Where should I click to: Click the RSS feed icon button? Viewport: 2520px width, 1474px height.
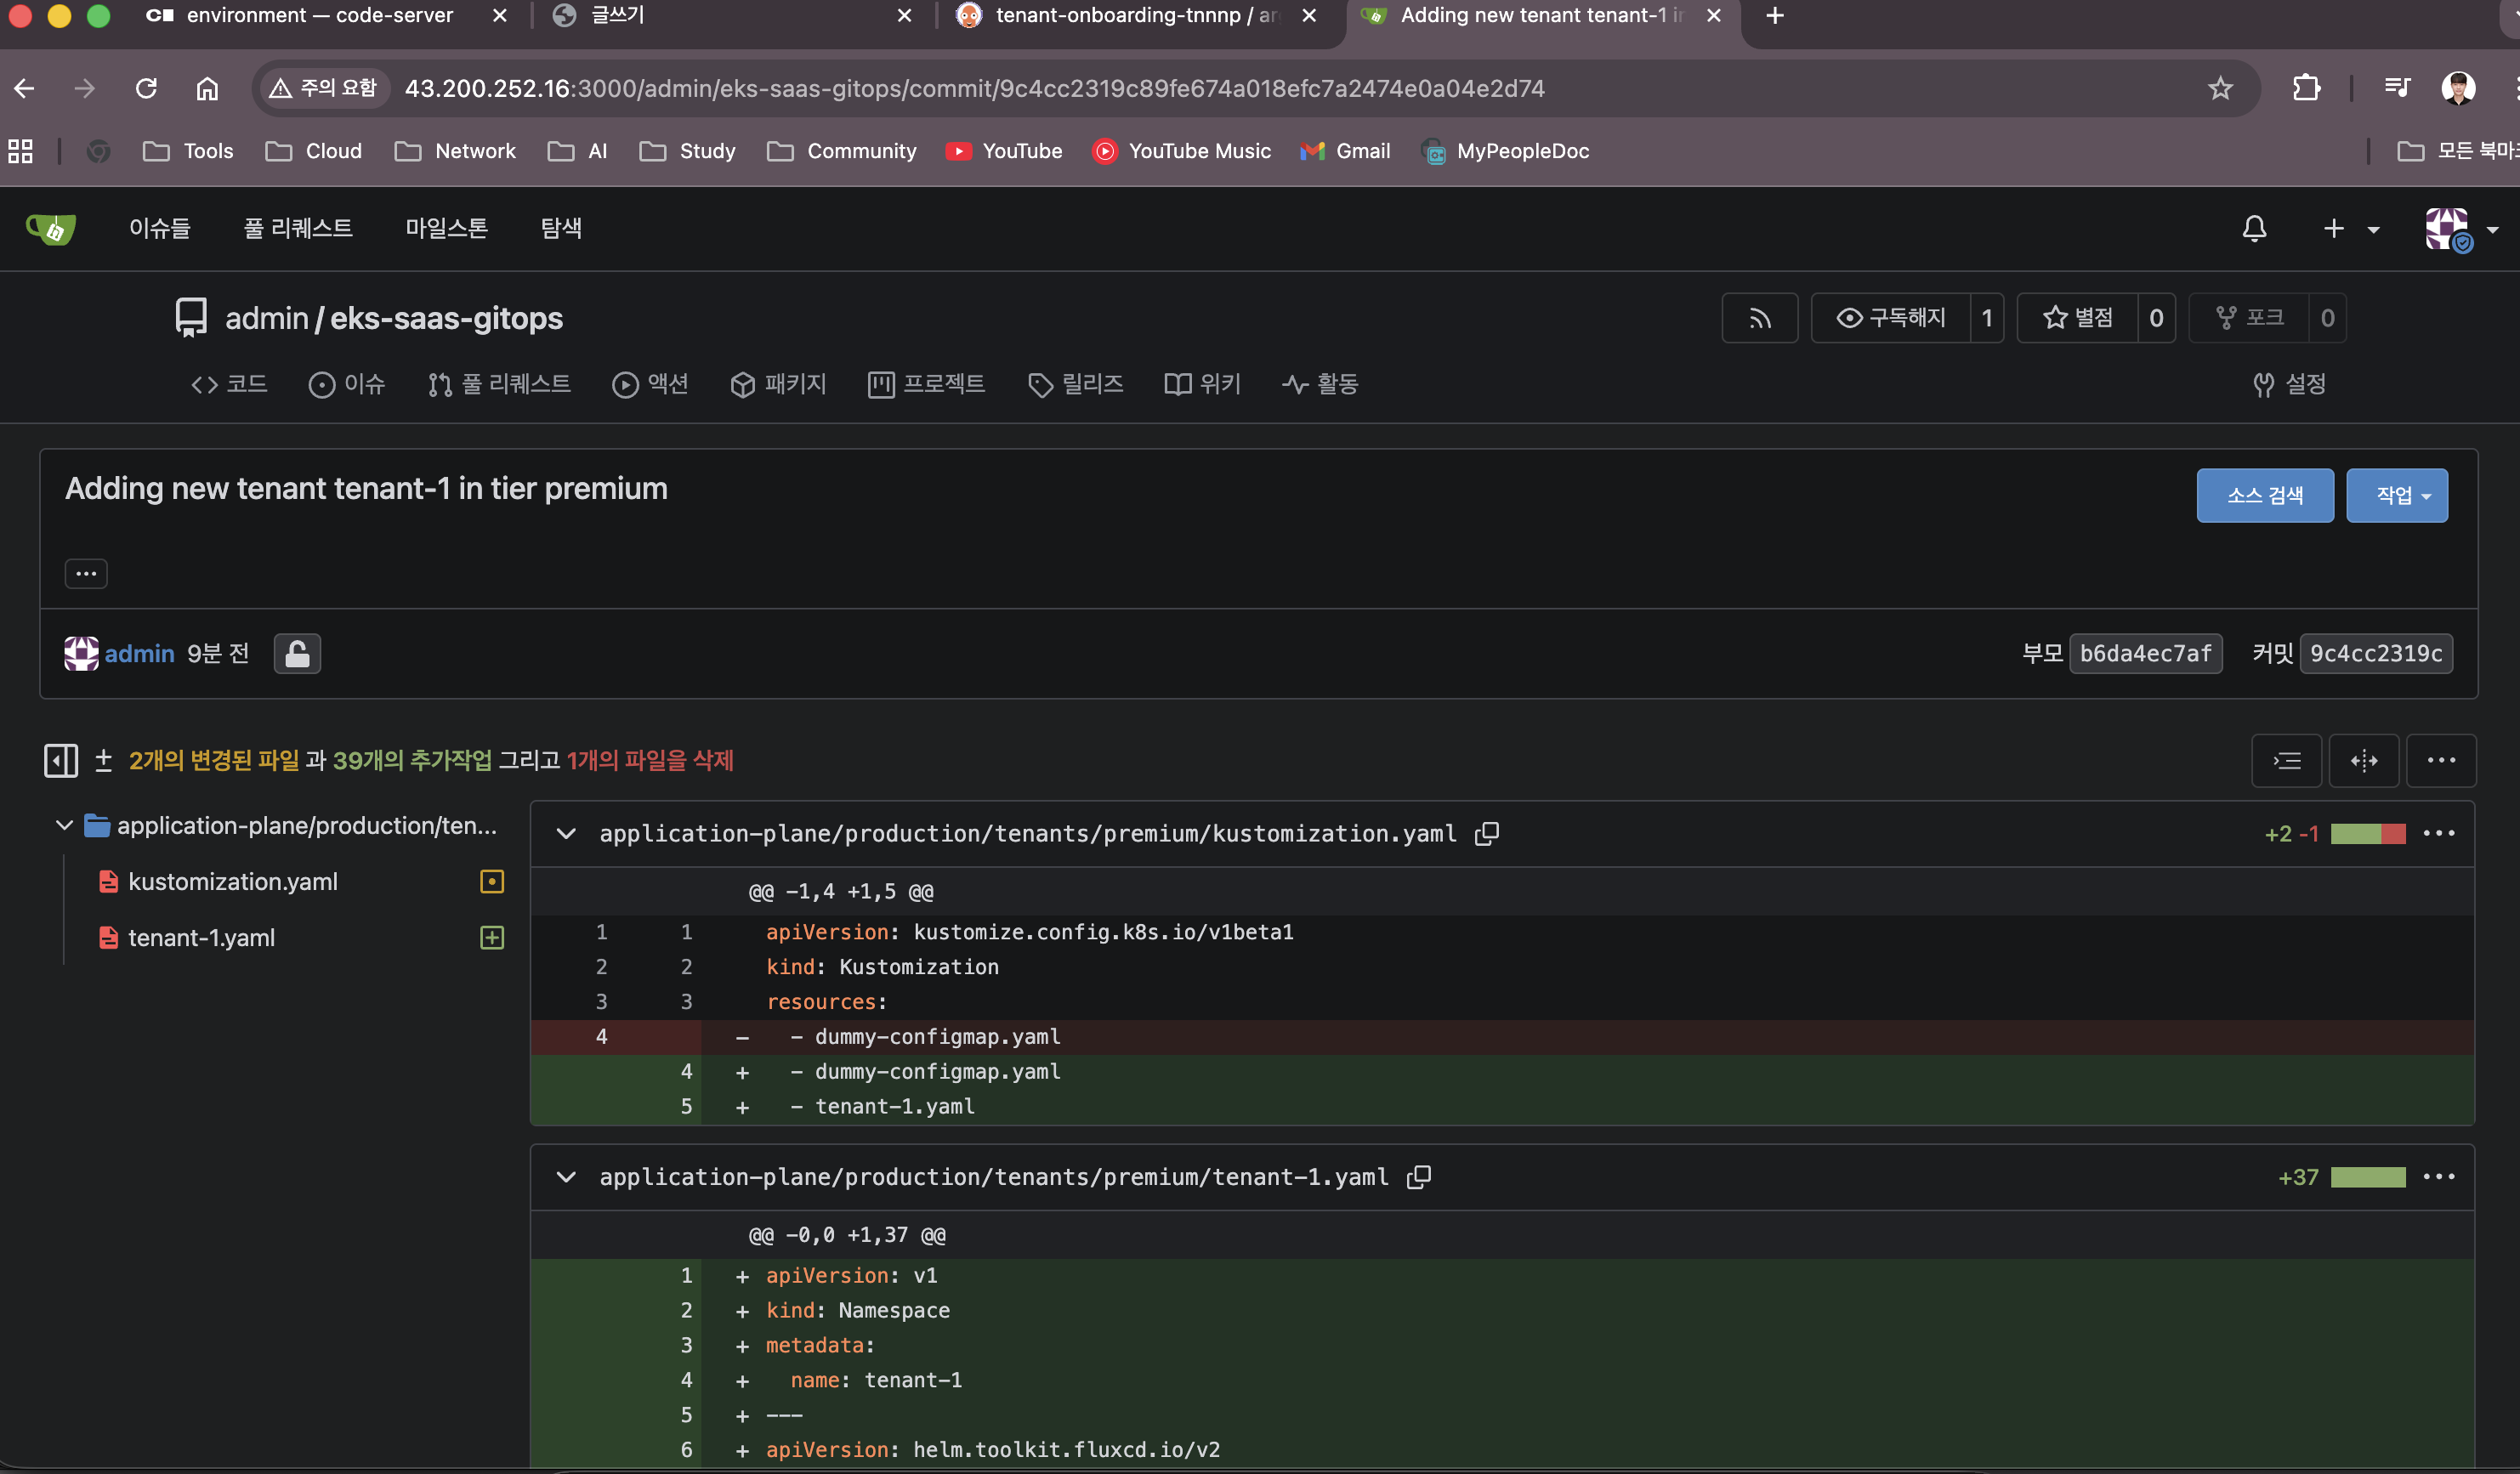tap(1759, 318)
